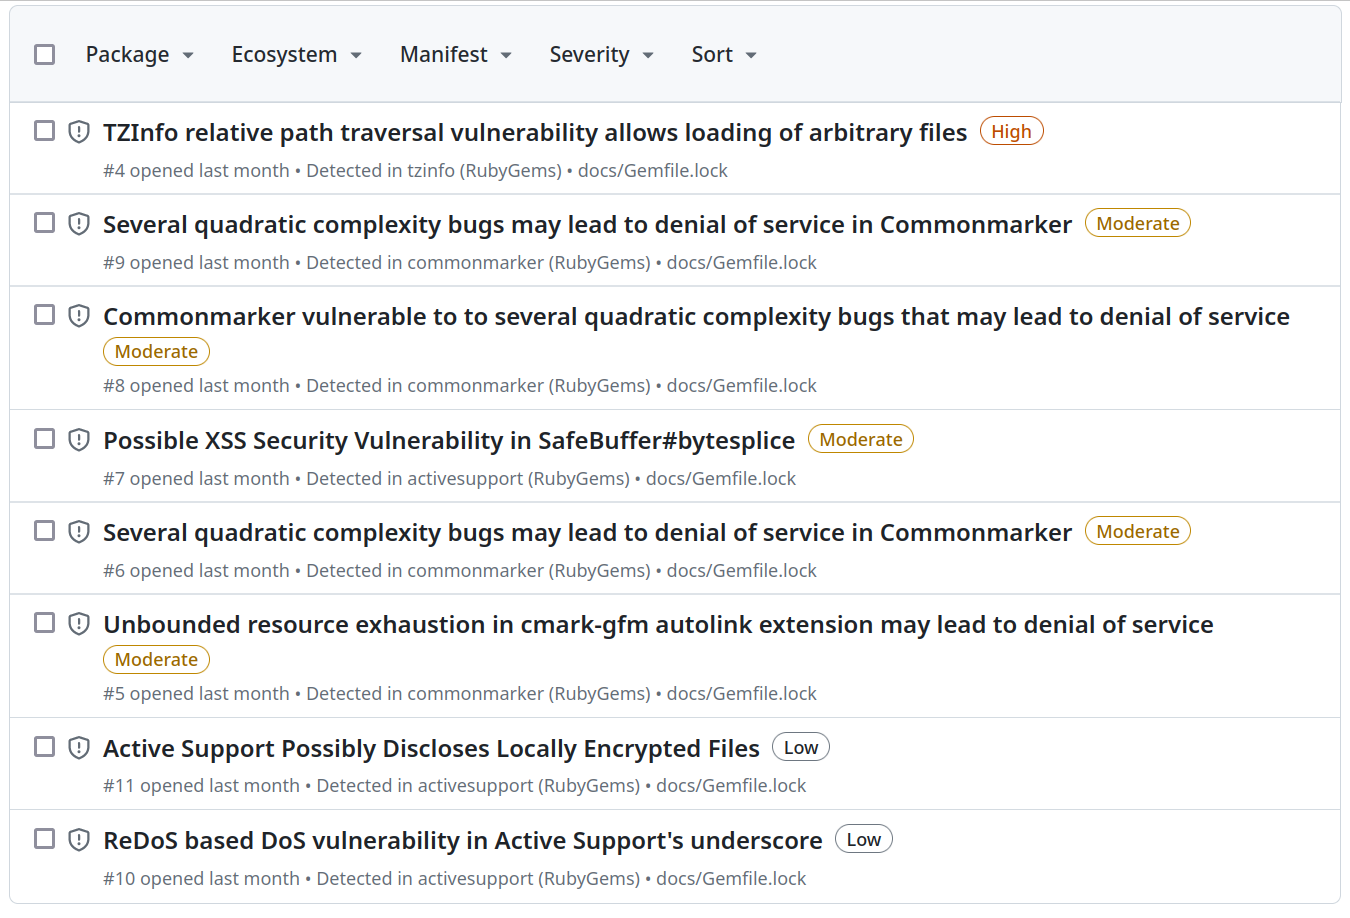Expand the Manifest filter dropdown
Viewport: 1350px width, 918px height.
[456, 55]
